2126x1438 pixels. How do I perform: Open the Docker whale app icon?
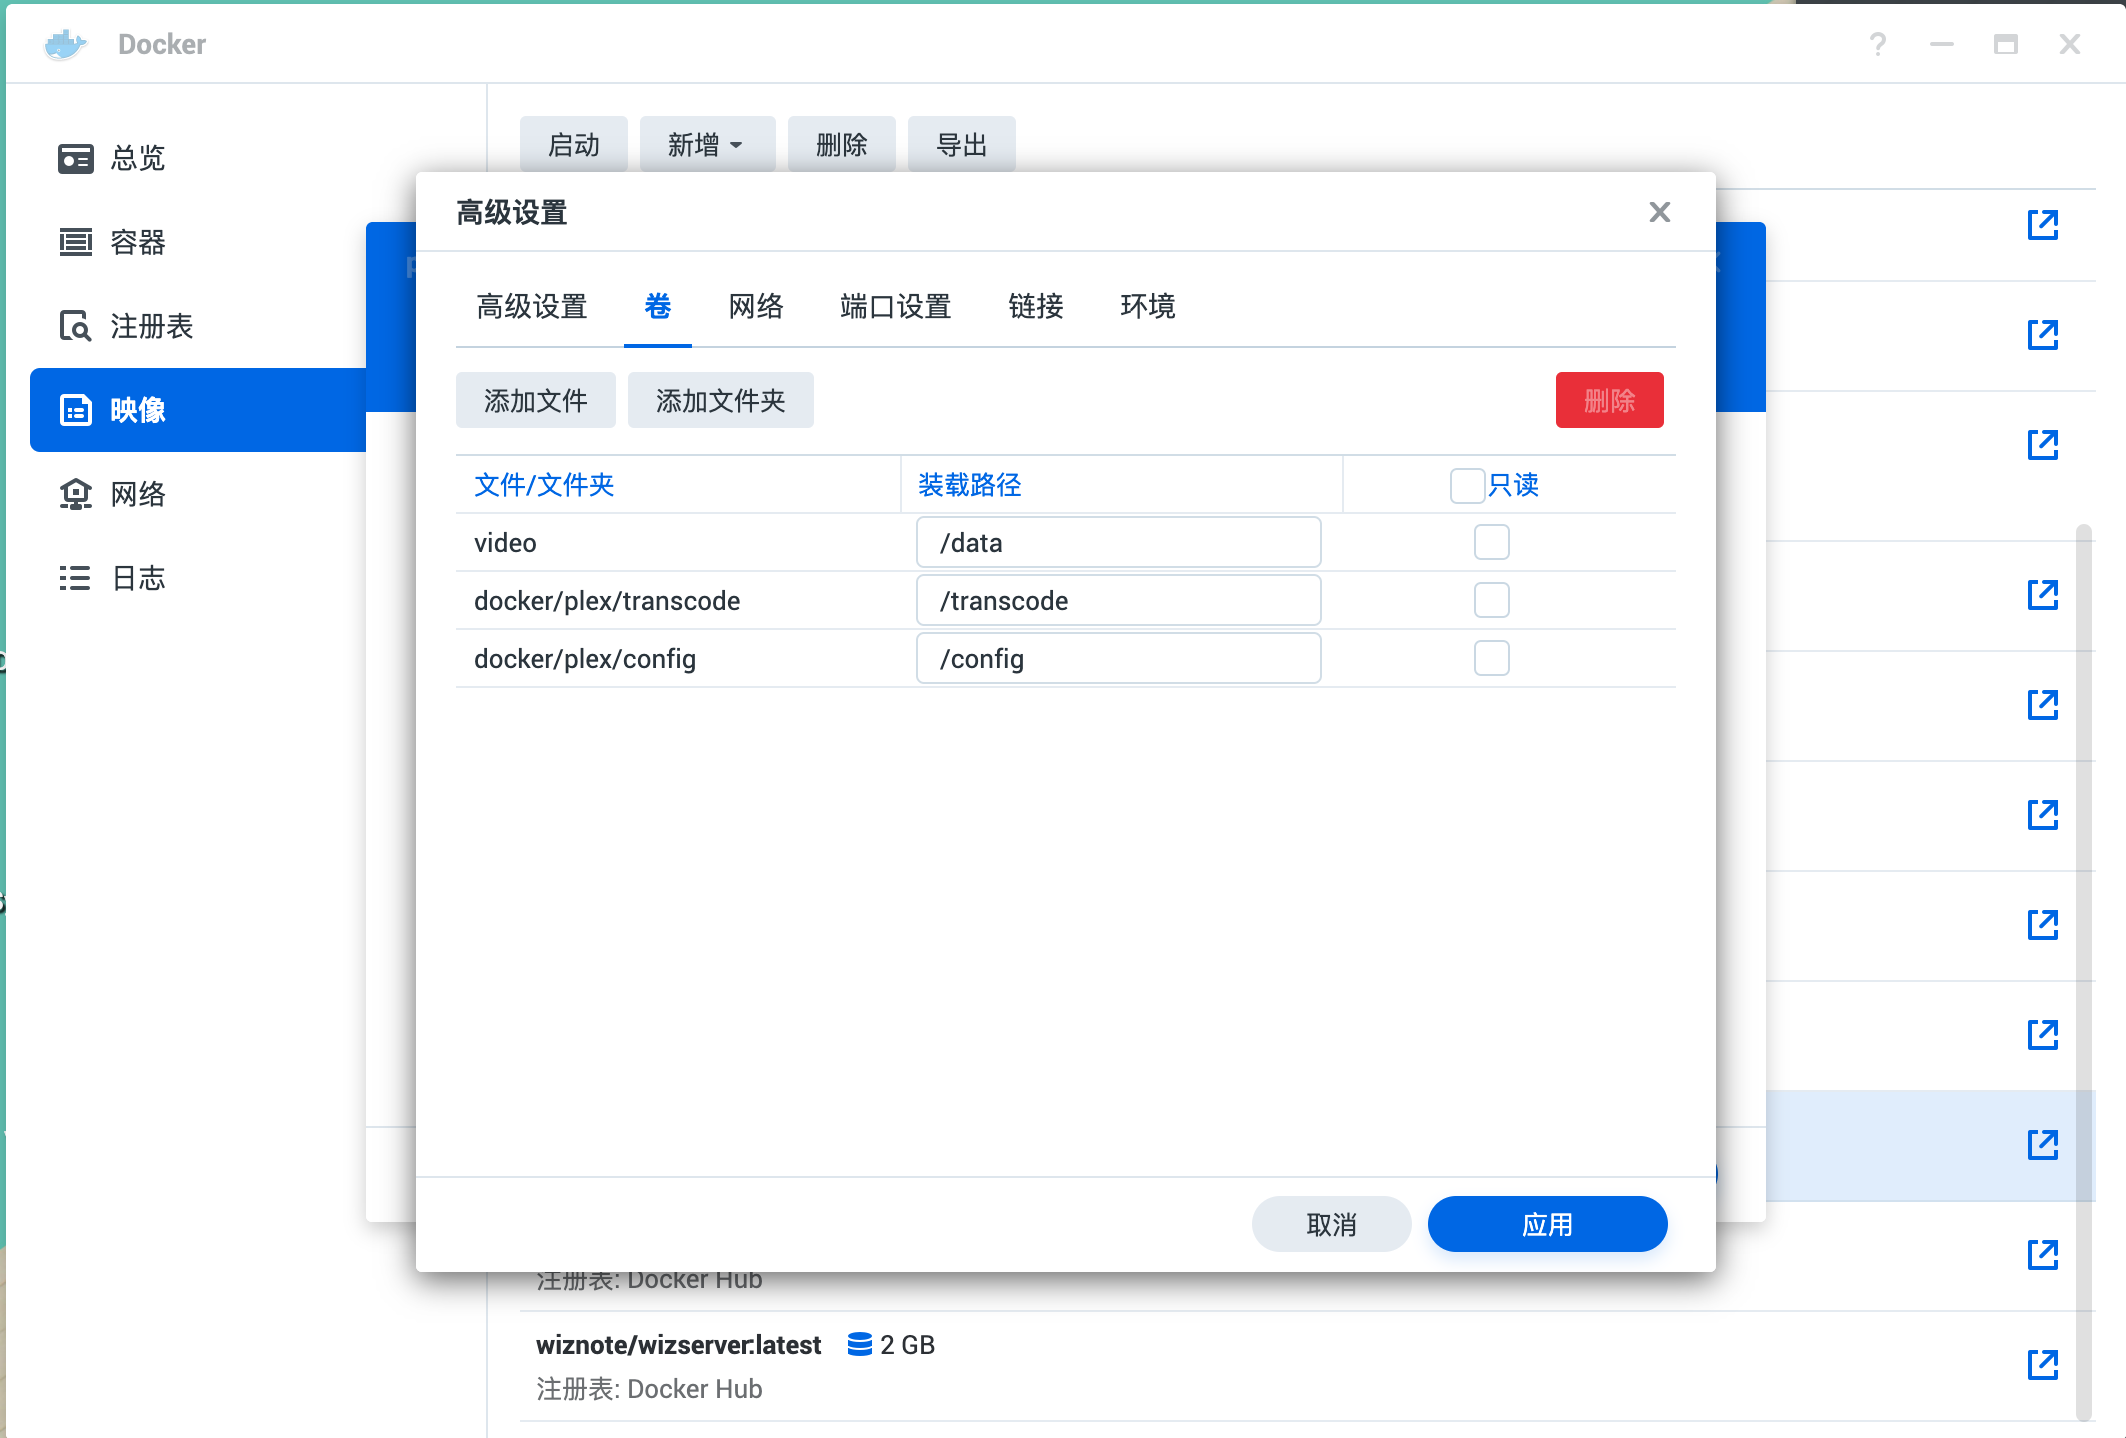tap(66, 44)
